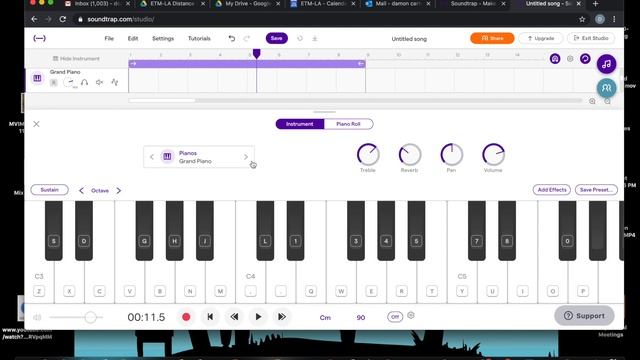The width and height of the screenshot is (640, 360).
Task: Close the instrument panel
Action: tap(36, 124)
